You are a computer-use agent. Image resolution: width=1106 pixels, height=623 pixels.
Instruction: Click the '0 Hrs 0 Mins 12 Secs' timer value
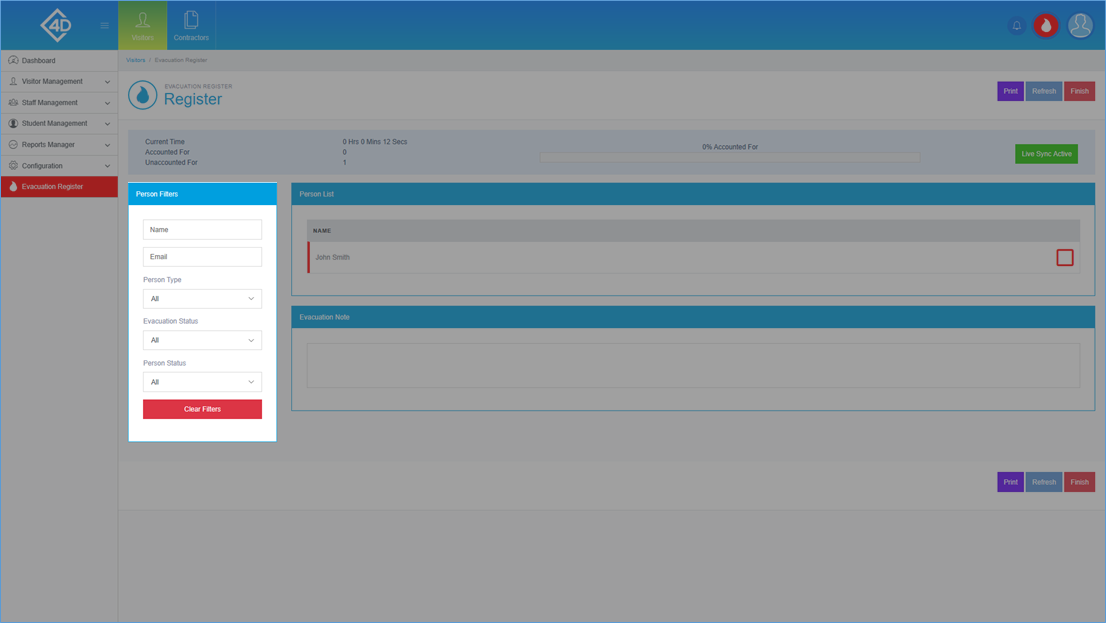[375, 142]
